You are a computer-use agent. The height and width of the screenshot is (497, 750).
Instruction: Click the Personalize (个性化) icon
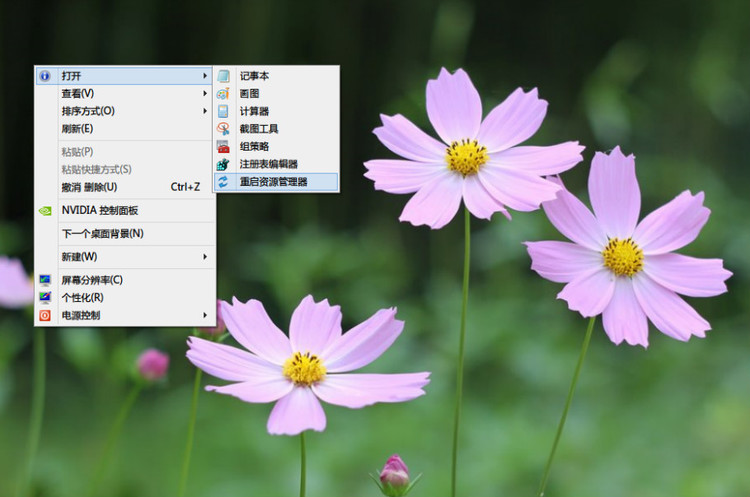[x=45, y=297]
